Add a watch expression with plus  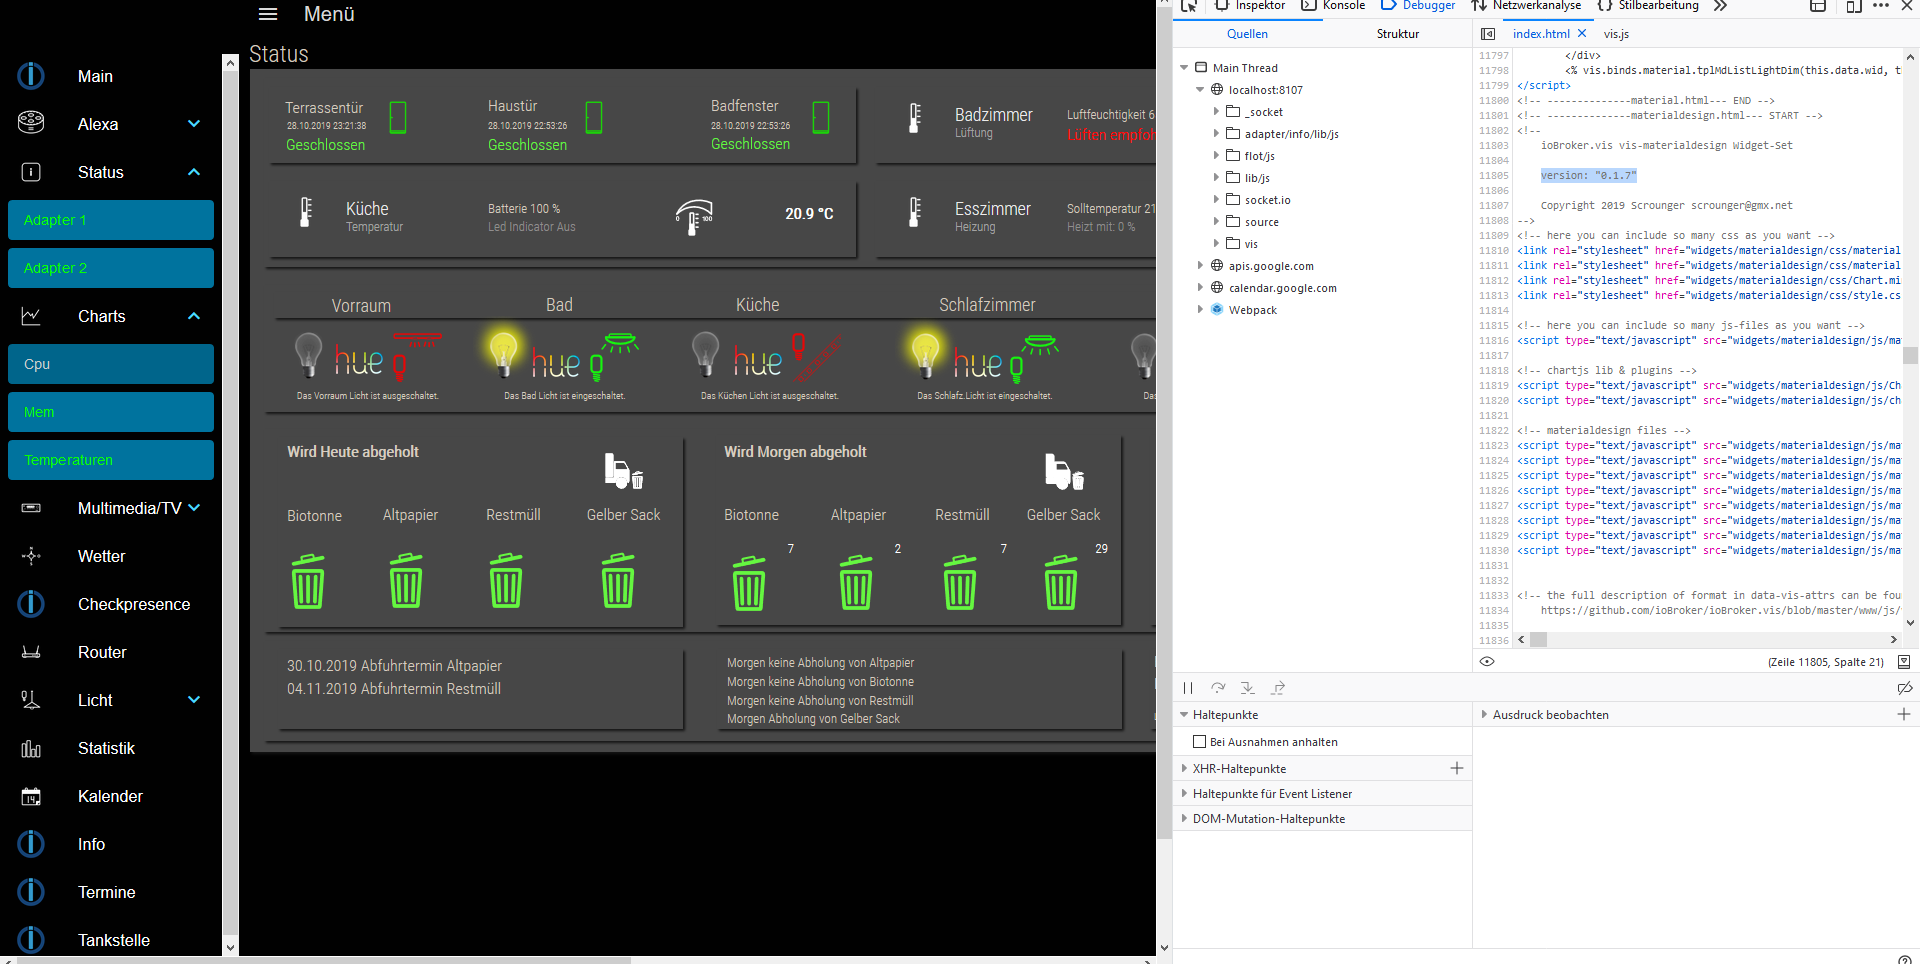[x=1904, y=714]
